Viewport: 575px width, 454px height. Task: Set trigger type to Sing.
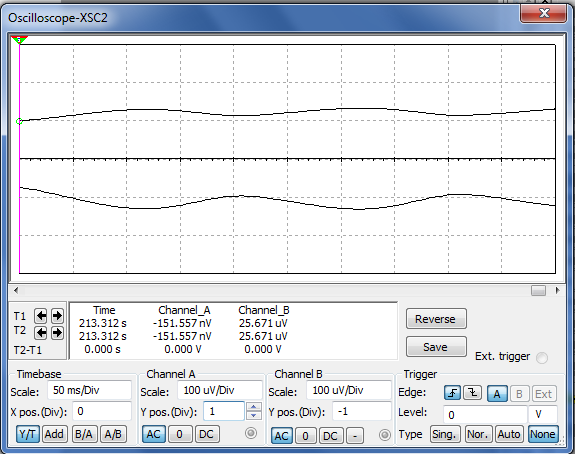[x=445, y=435]
